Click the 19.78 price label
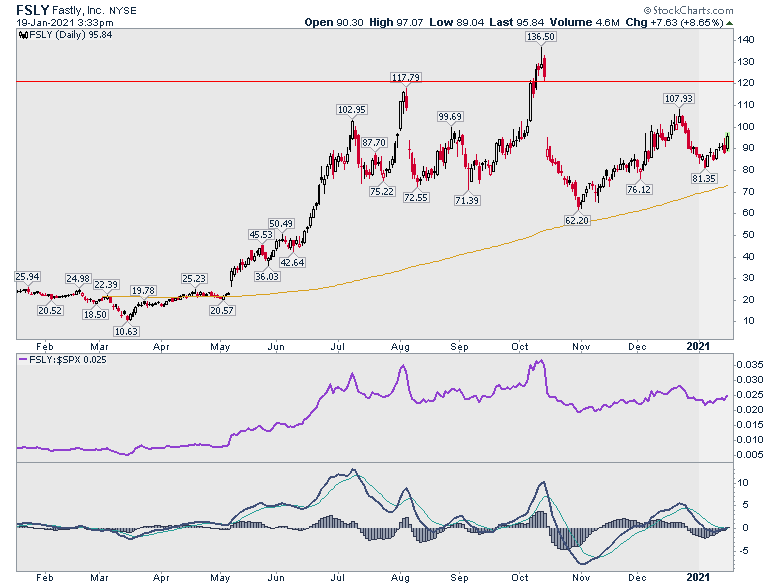 click(143, 291)
